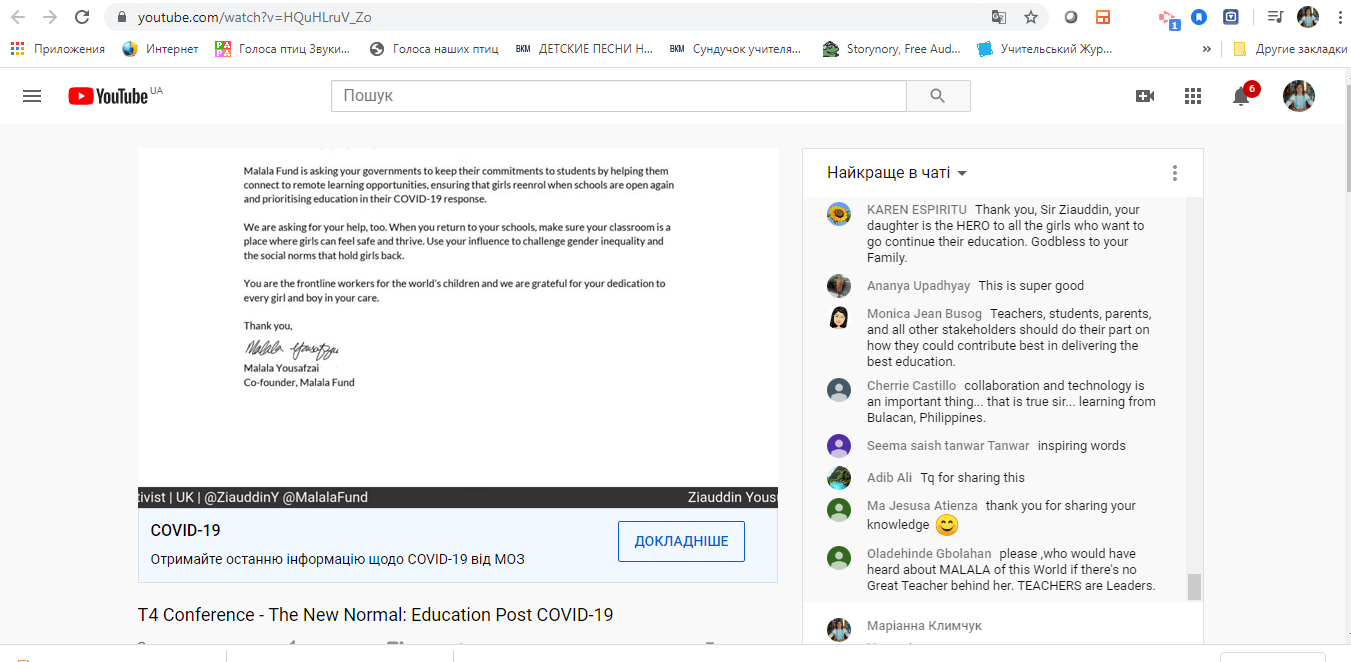Click Adib Ali avatar in chat
1351x662 pixels.
coord(839,478)
